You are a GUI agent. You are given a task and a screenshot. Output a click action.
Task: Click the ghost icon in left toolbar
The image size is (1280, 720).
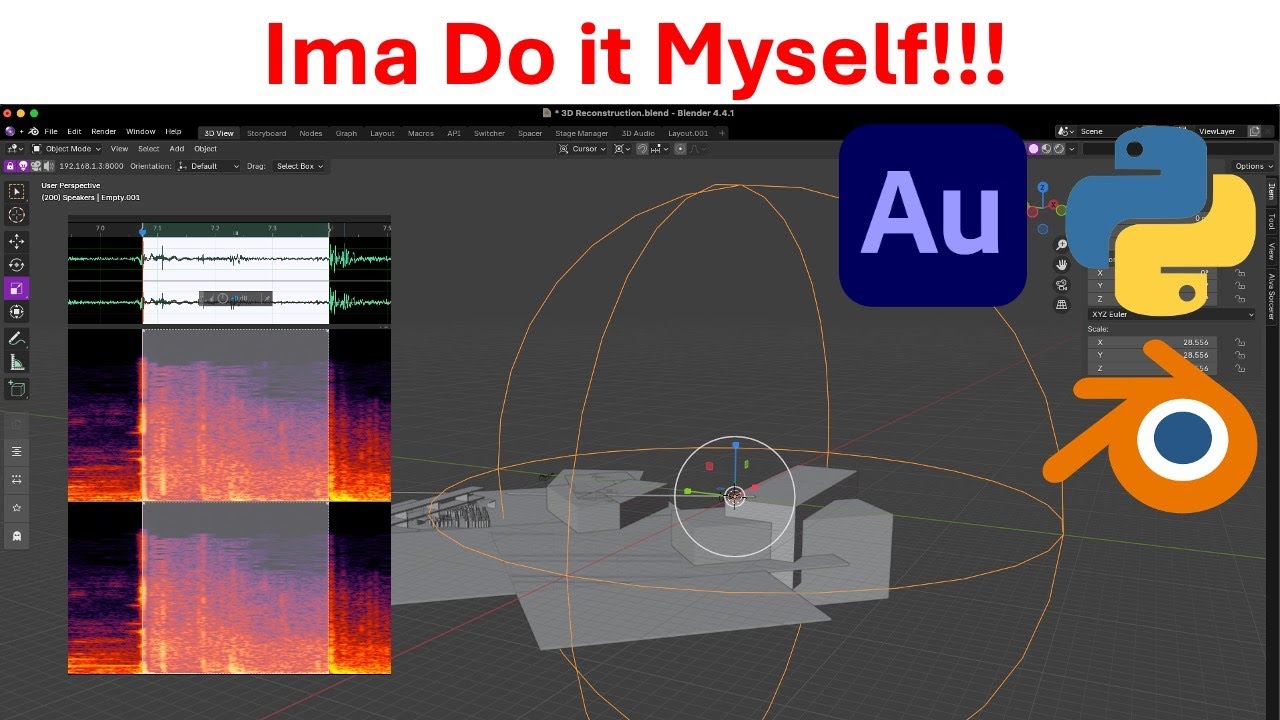[17, 536]
